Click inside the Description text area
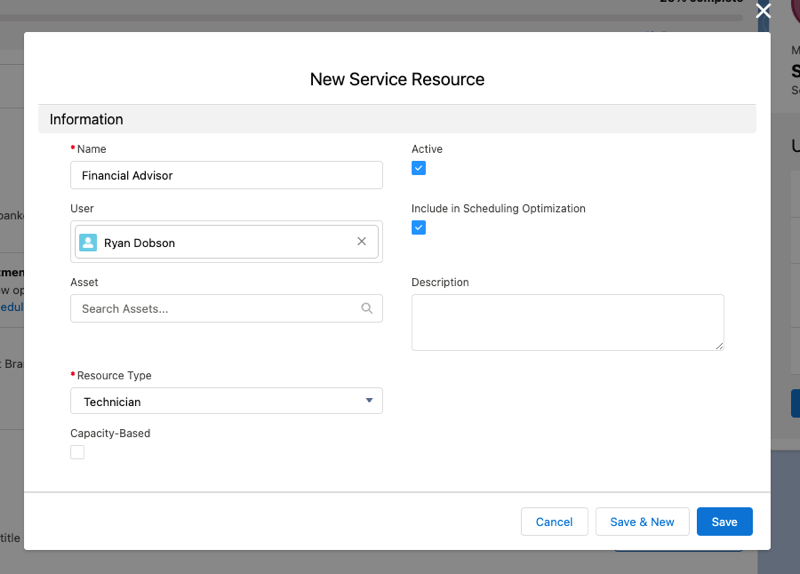The width and height of the screenshot is (800, 574). click(567, 322)
